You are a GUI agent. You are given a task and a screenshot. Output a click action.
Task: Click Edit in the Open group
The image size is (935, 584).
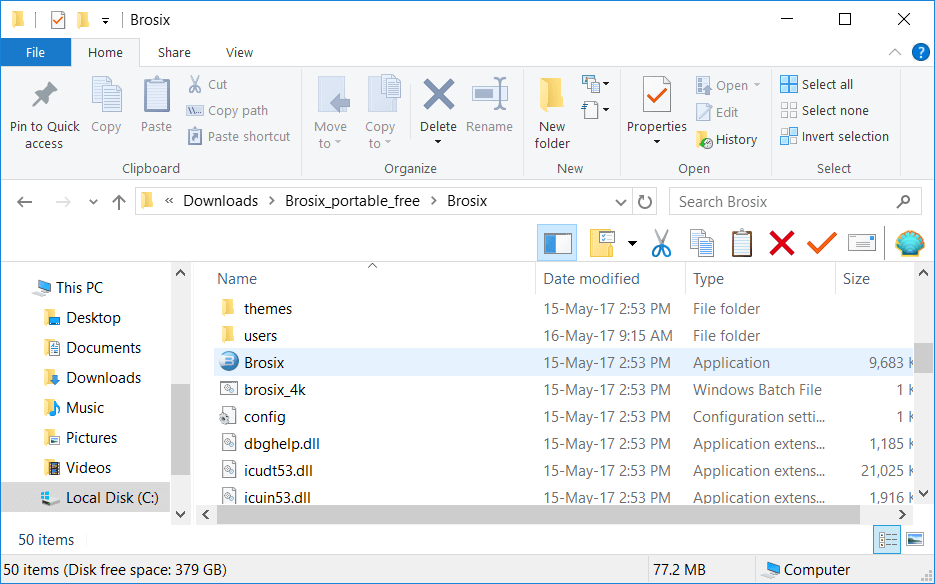pos(717,112)
